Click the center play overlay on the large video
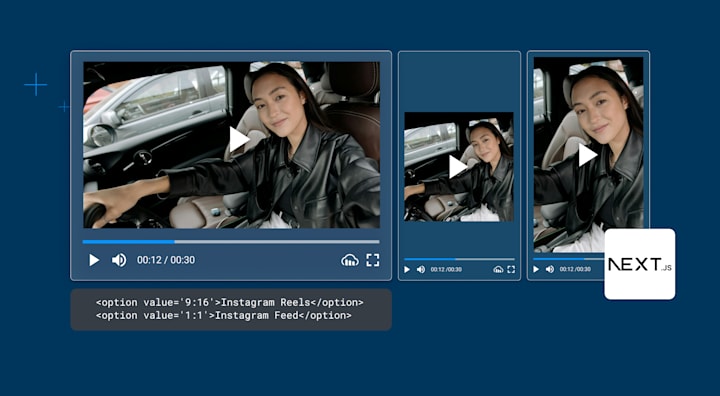 (239, 139)
